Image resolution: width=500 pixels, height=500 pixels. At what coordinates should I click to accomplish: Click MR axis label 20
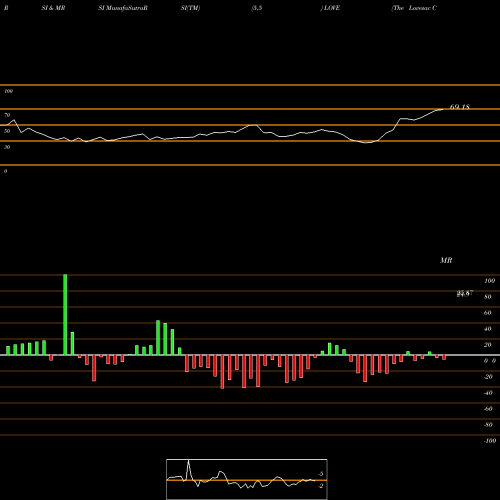[x=488, y=345]
